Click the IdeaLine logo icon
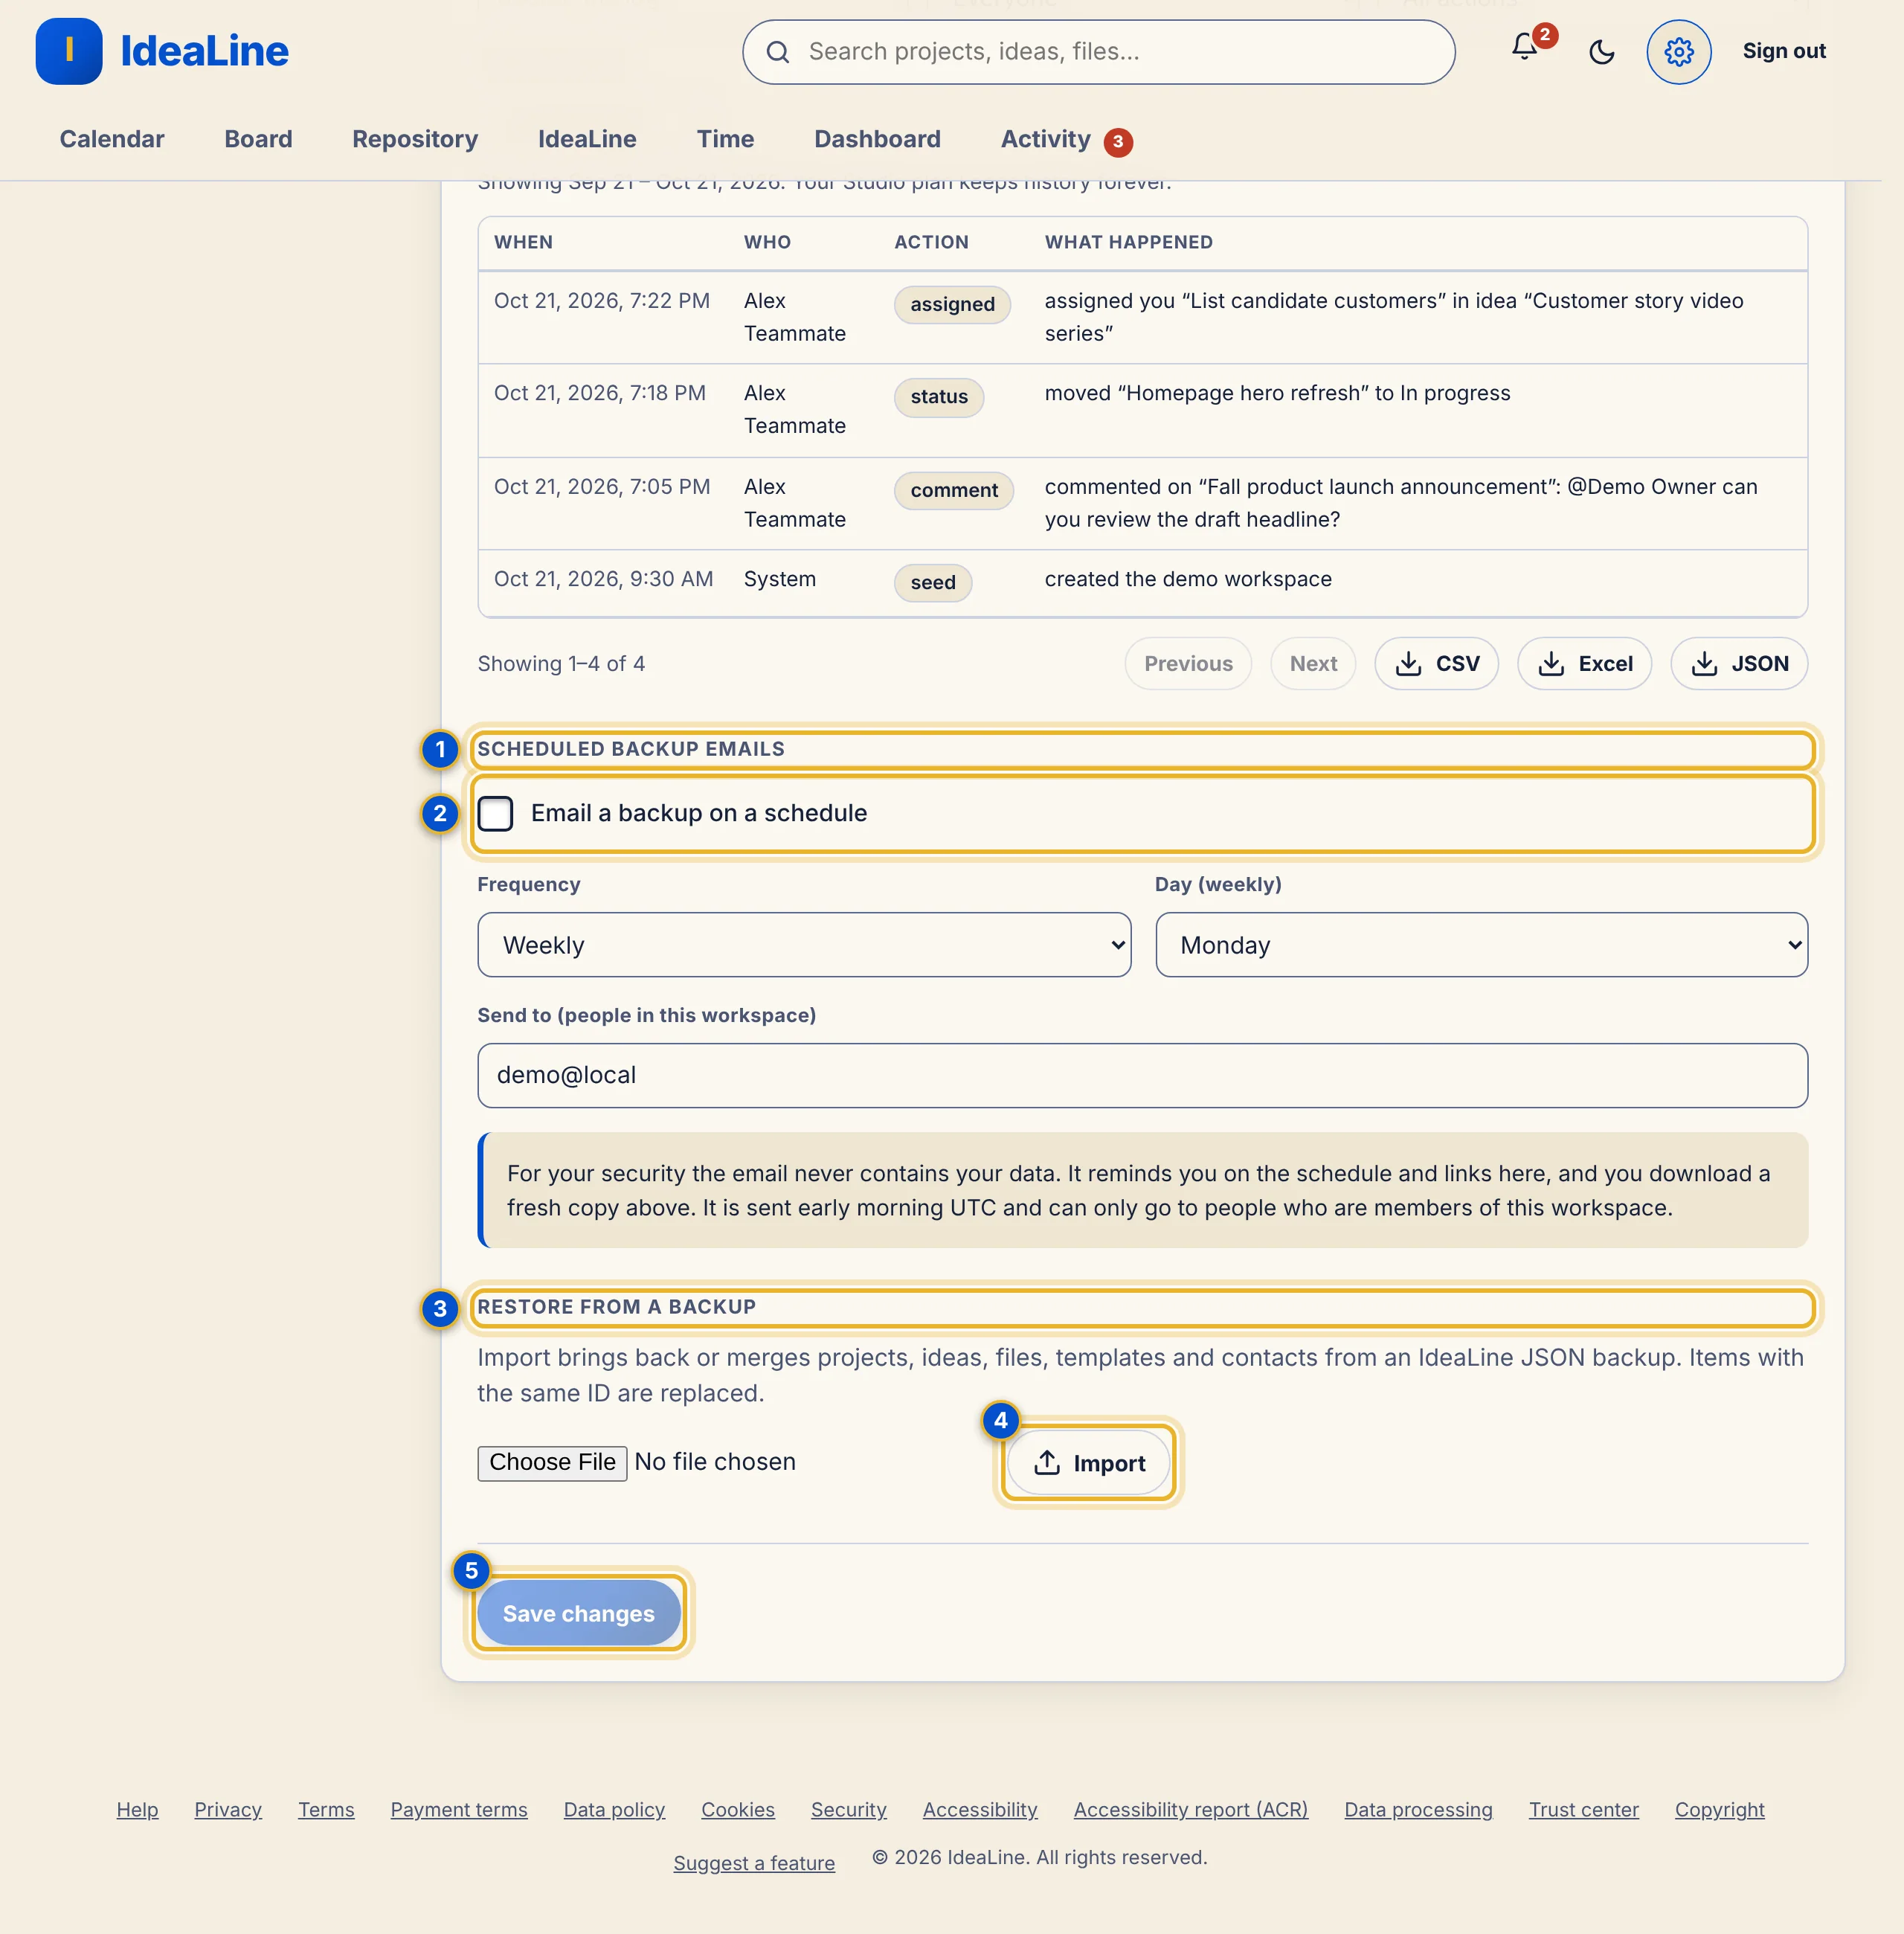This screenshot has height=1934, width=1904. click(69, 51)
